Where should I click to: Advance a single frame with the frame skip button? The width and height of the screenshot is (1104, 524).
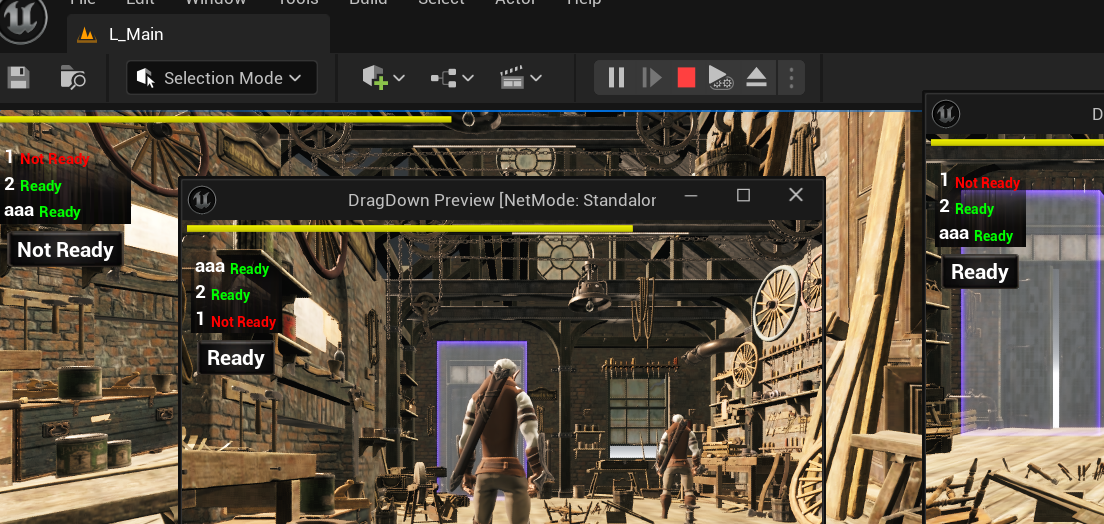pyautogui.click(x=651, y=77)
